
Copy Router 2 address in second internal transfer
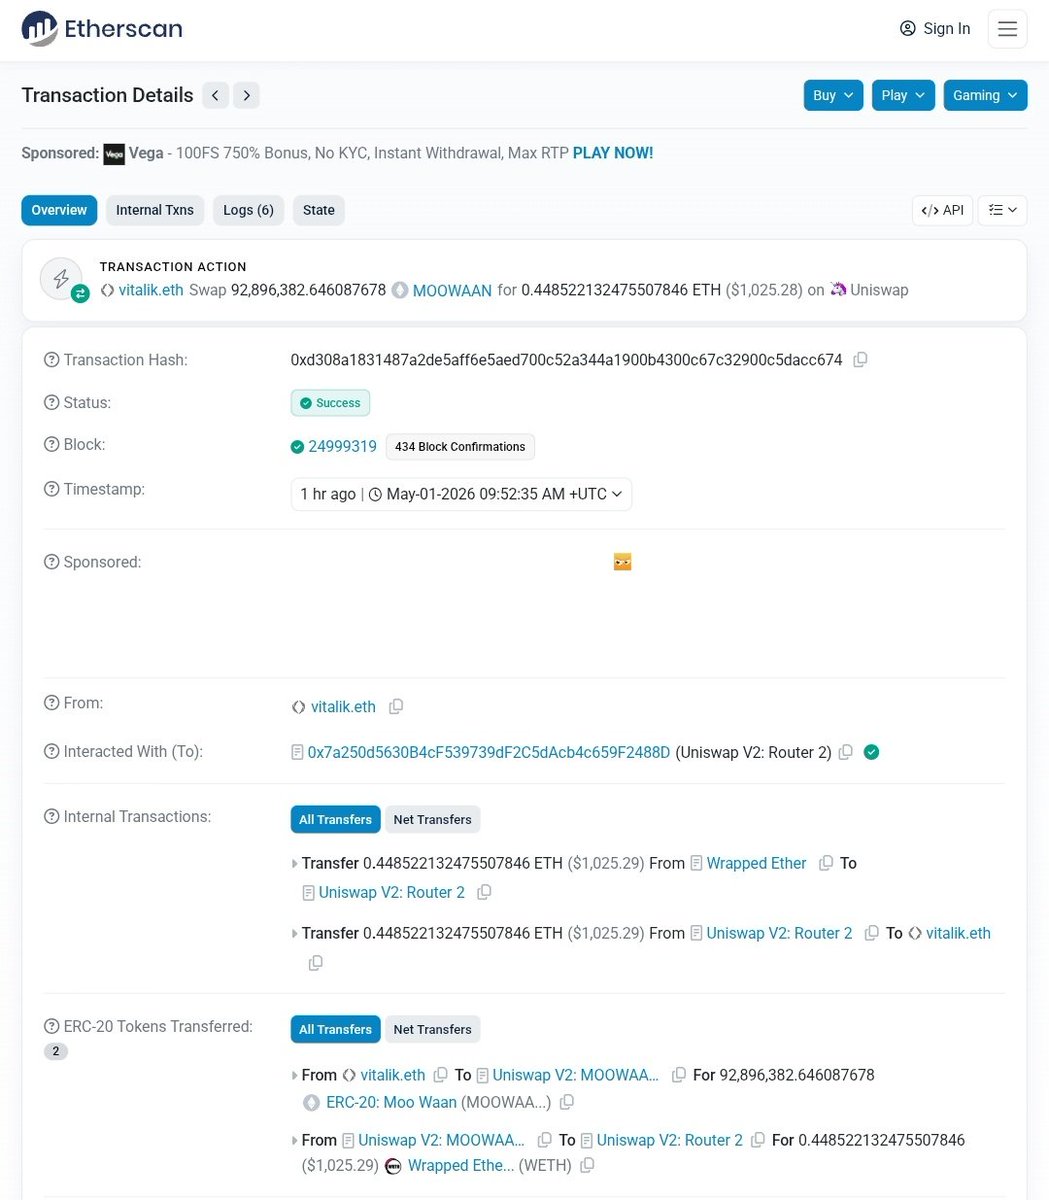tap(872, 933)
